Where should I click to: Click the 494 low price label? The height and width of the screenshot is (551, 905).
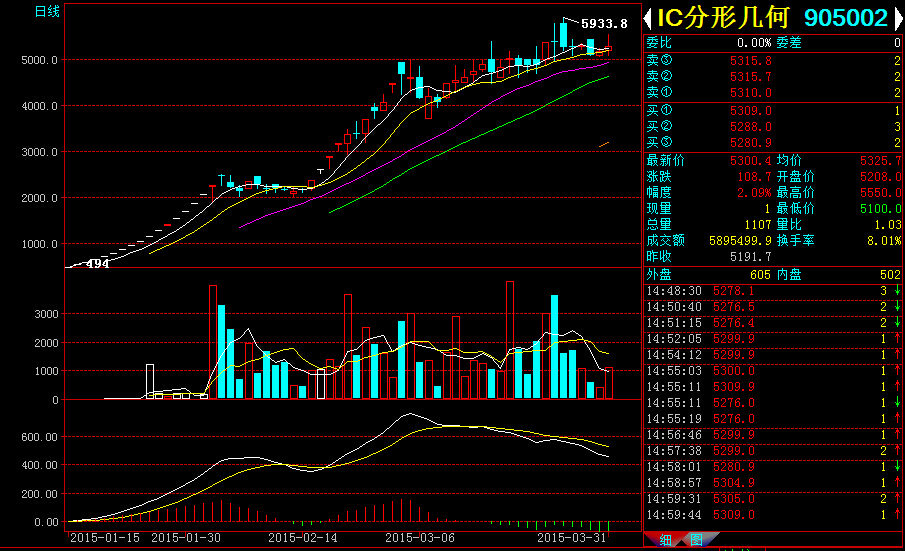[98, 264]
